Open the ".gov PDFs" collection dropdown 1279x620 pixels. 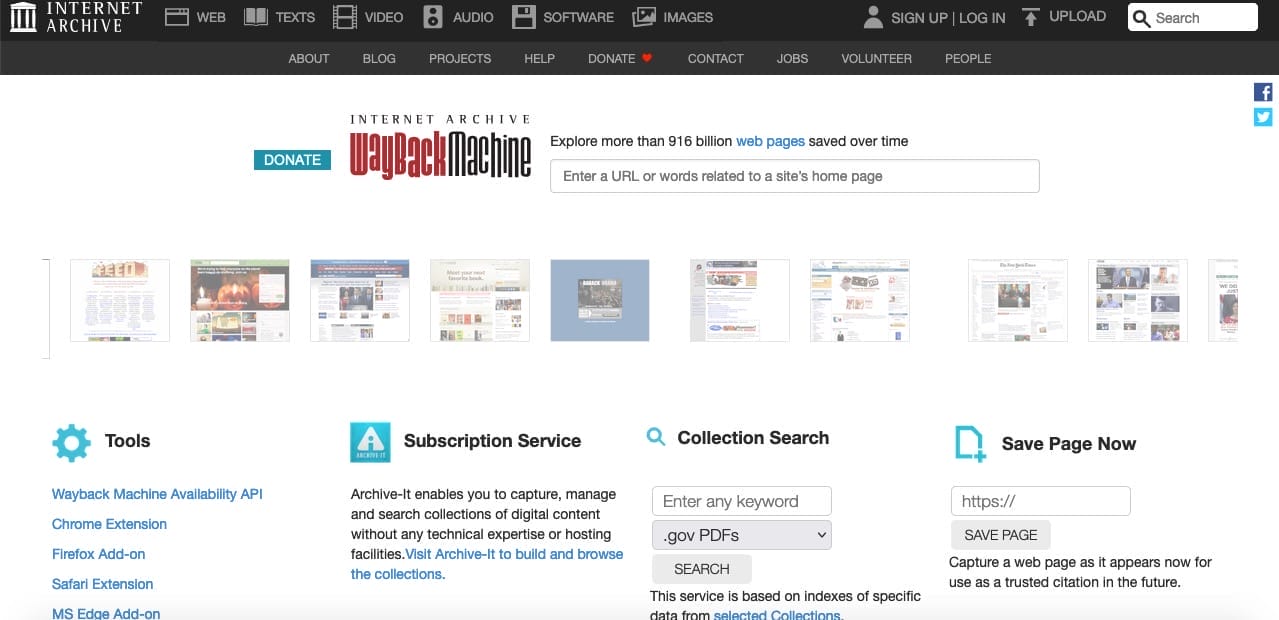coord(740,535)
